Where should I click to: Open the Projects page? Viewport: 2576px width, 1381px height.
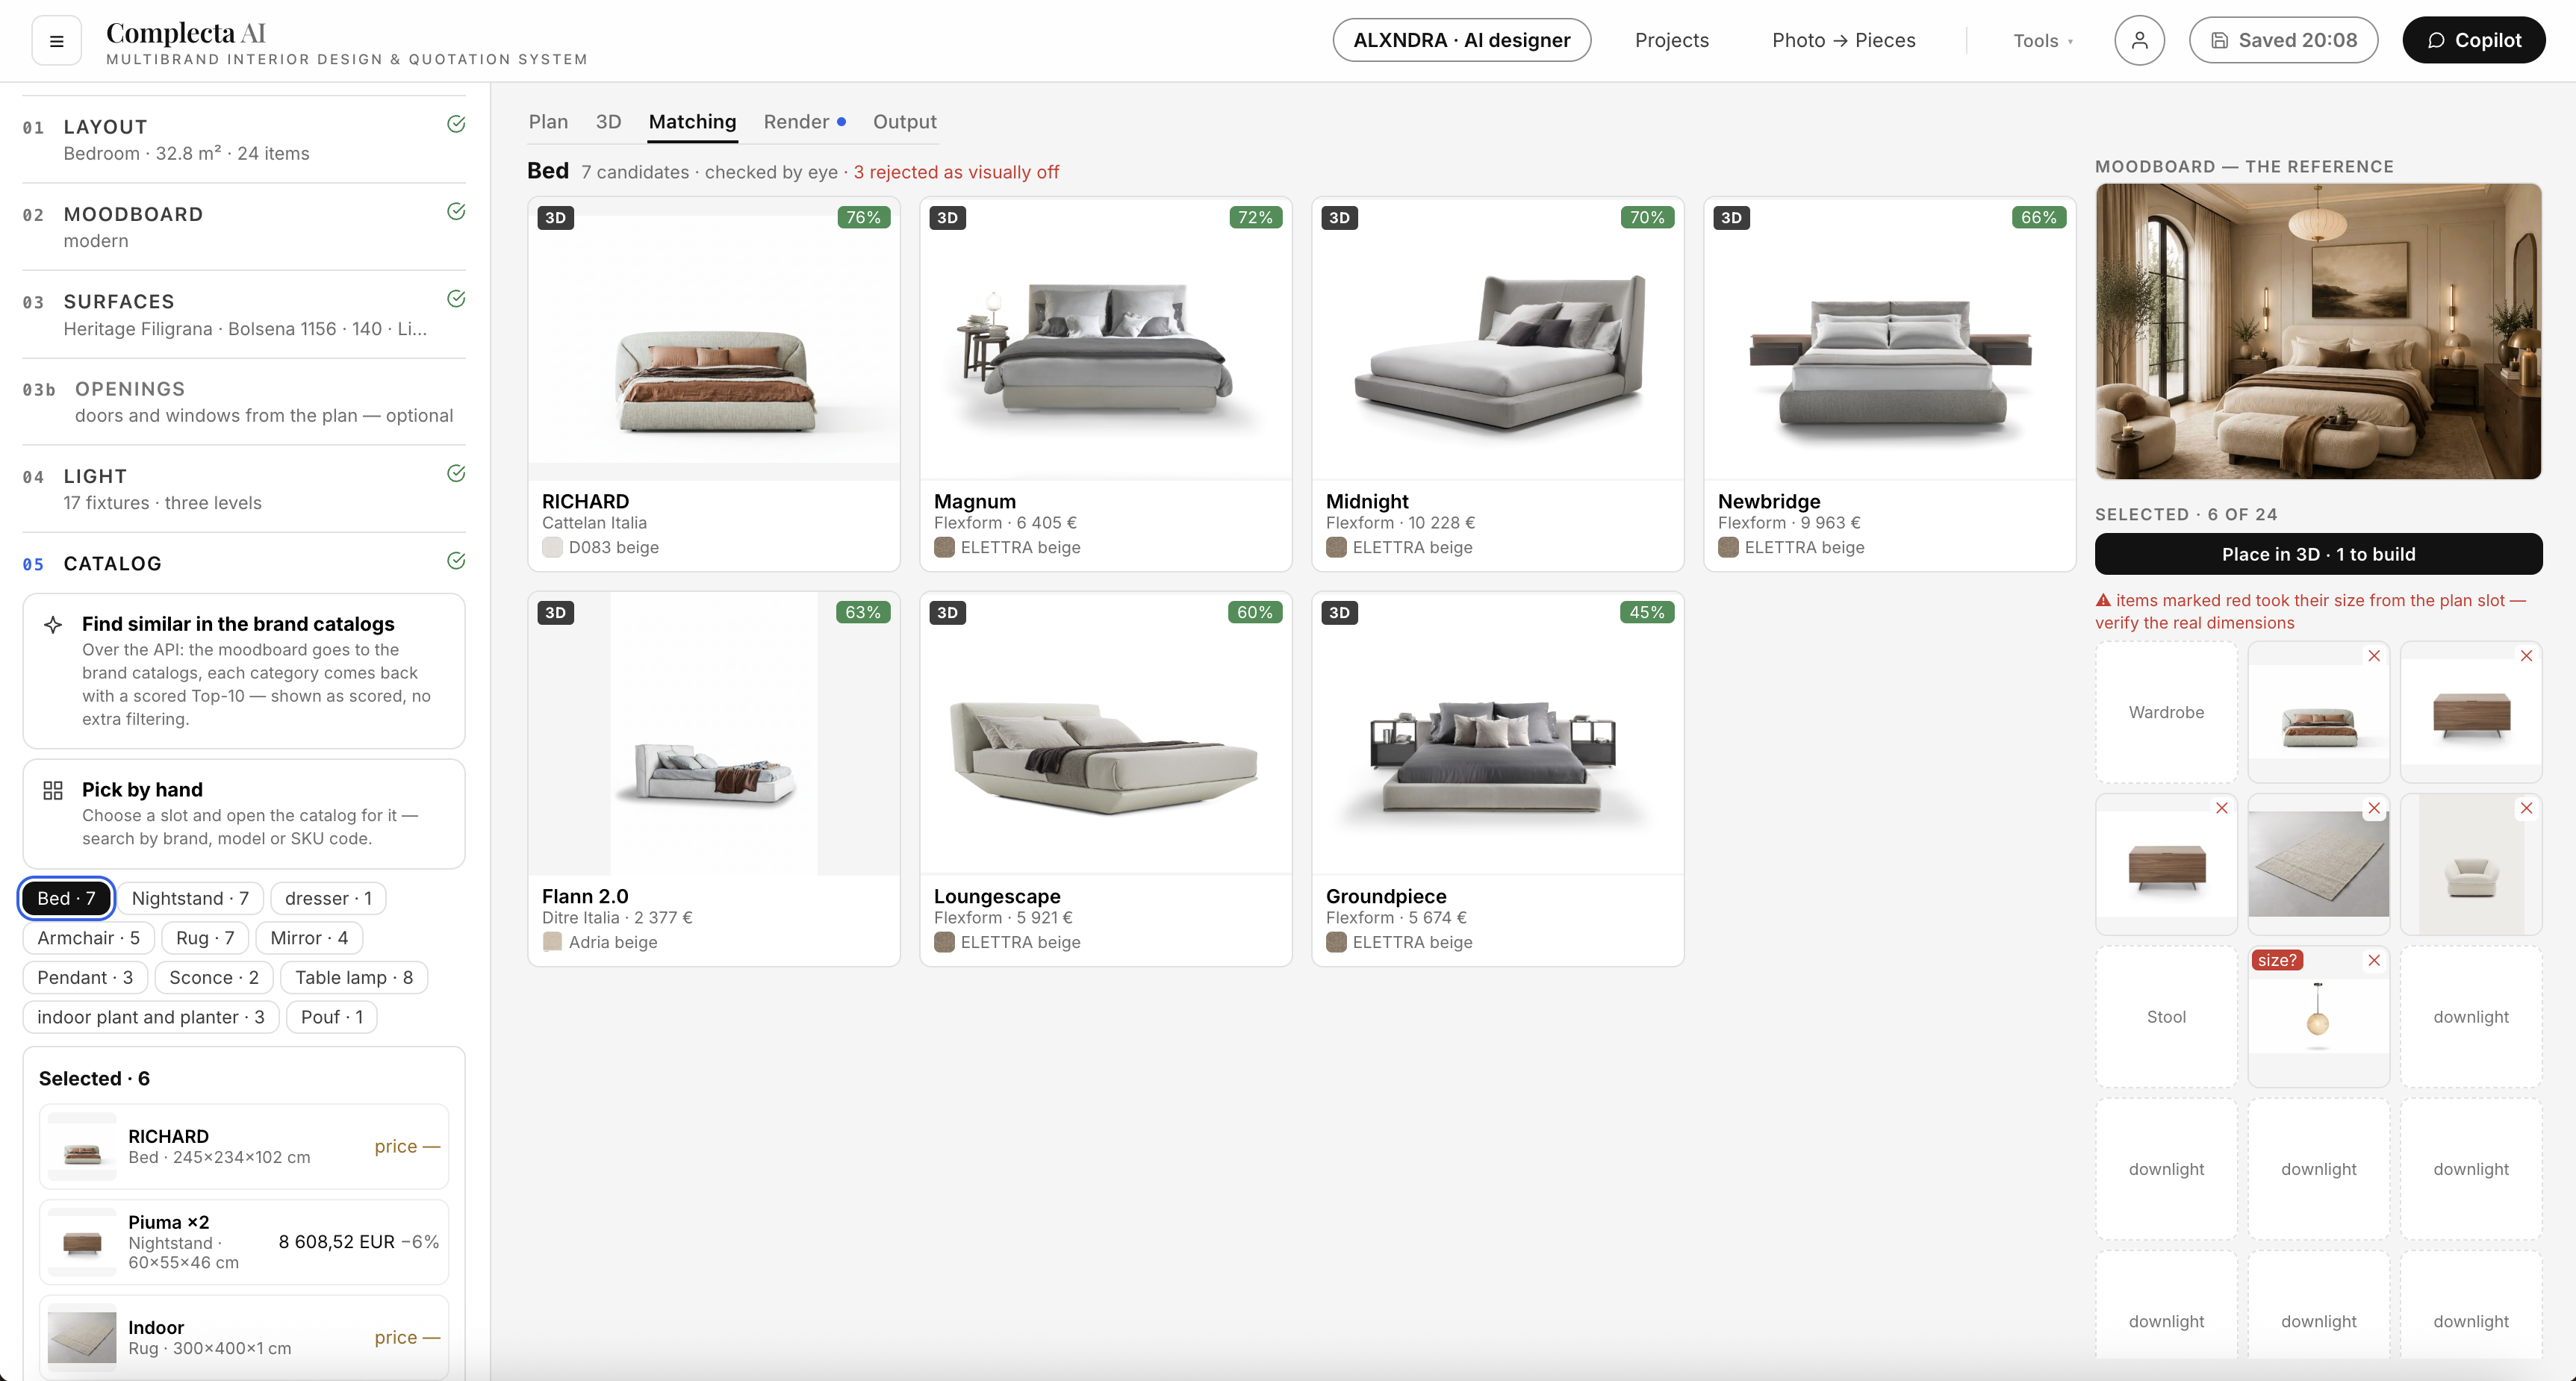[1671, 40]
